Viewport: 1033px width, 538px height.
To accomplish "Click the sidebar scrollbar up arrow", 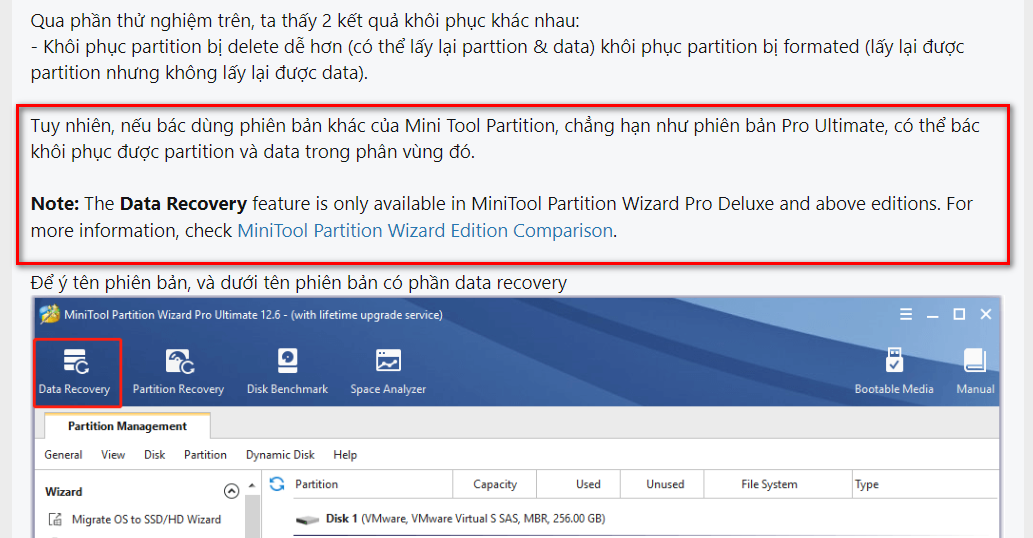I will click(x=252, y=485).
